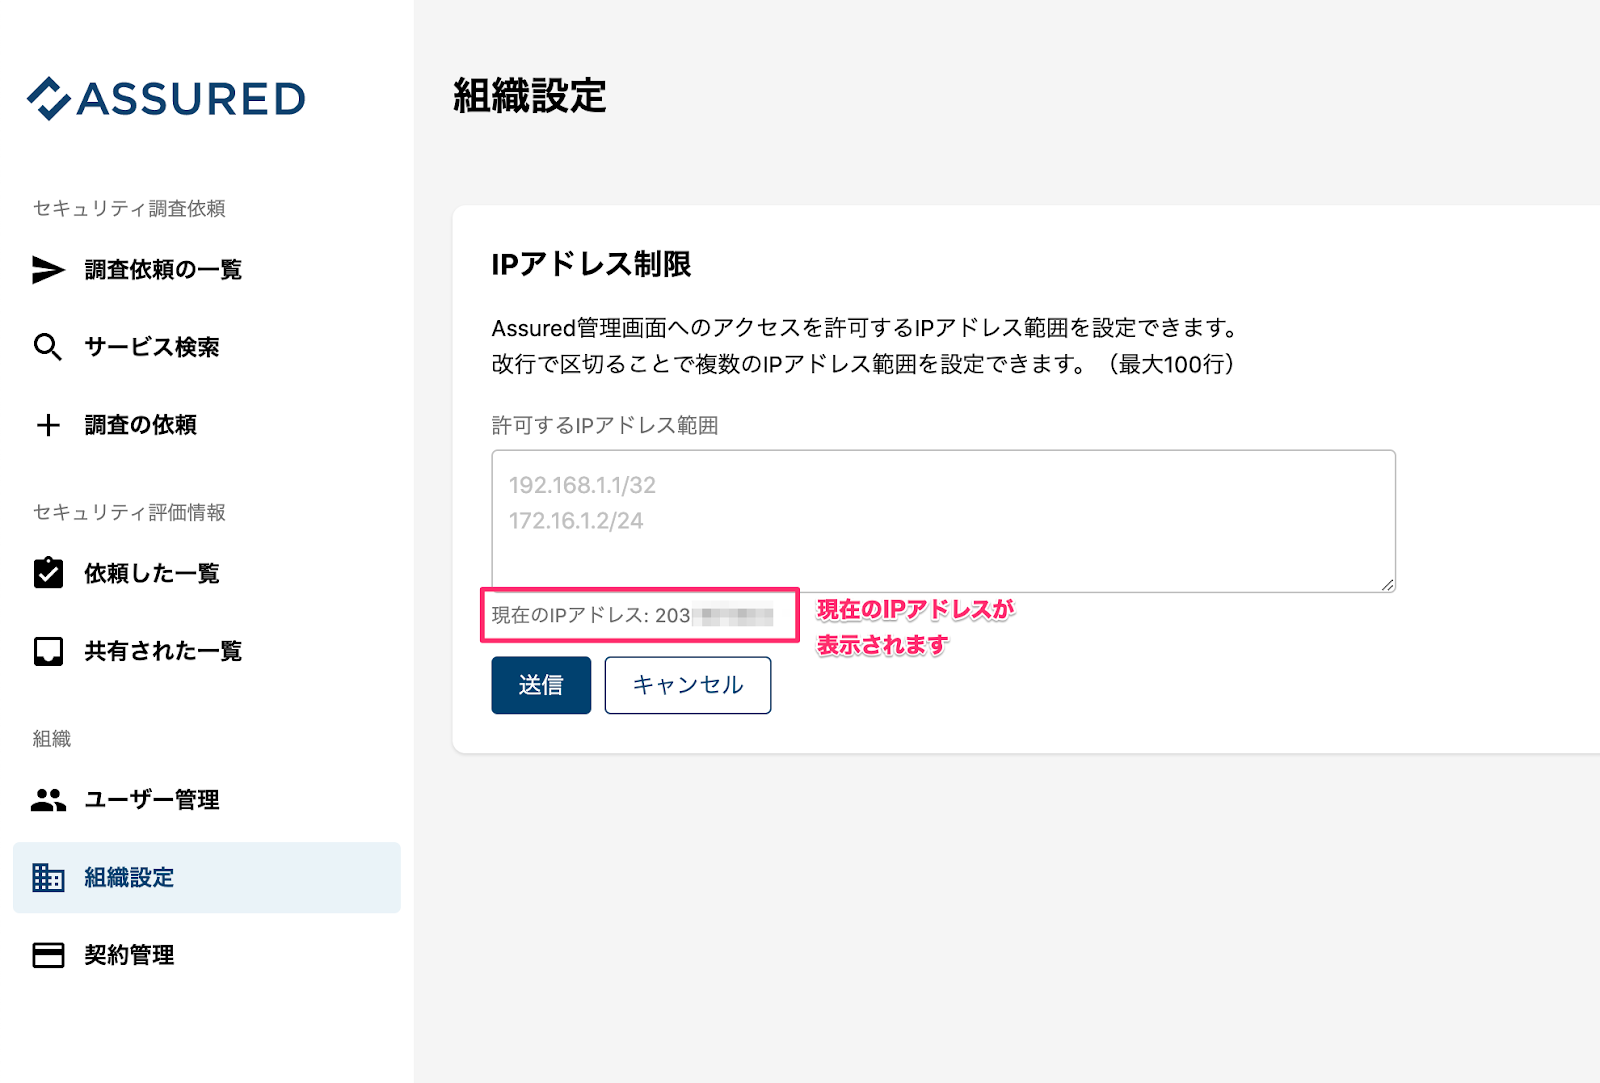Viewport: 1600px width, 1083px height.
Task: Click the paper plane icon for 調査依頼の一覧
Action: (48, 270)
